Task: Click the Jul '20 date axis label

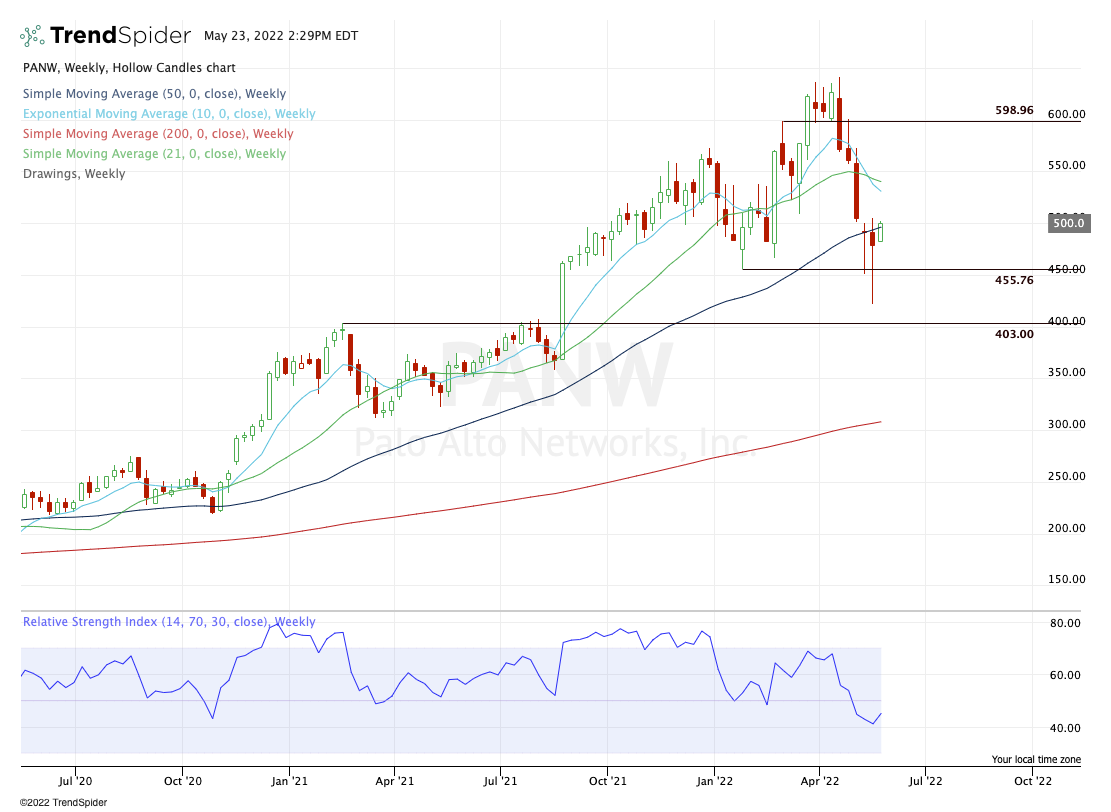Action: coord(75,781)
